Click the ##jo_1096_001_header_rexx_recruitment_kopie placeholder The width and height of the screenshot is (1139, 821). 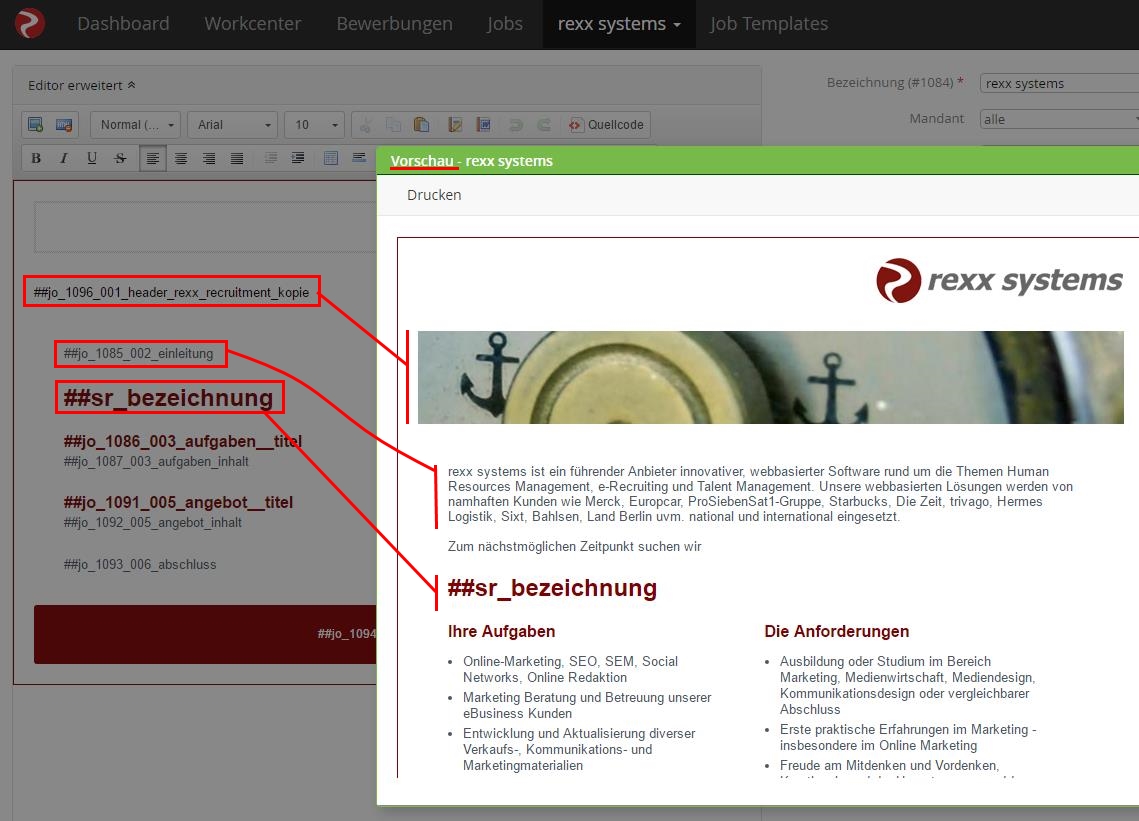tap(171, 292)
